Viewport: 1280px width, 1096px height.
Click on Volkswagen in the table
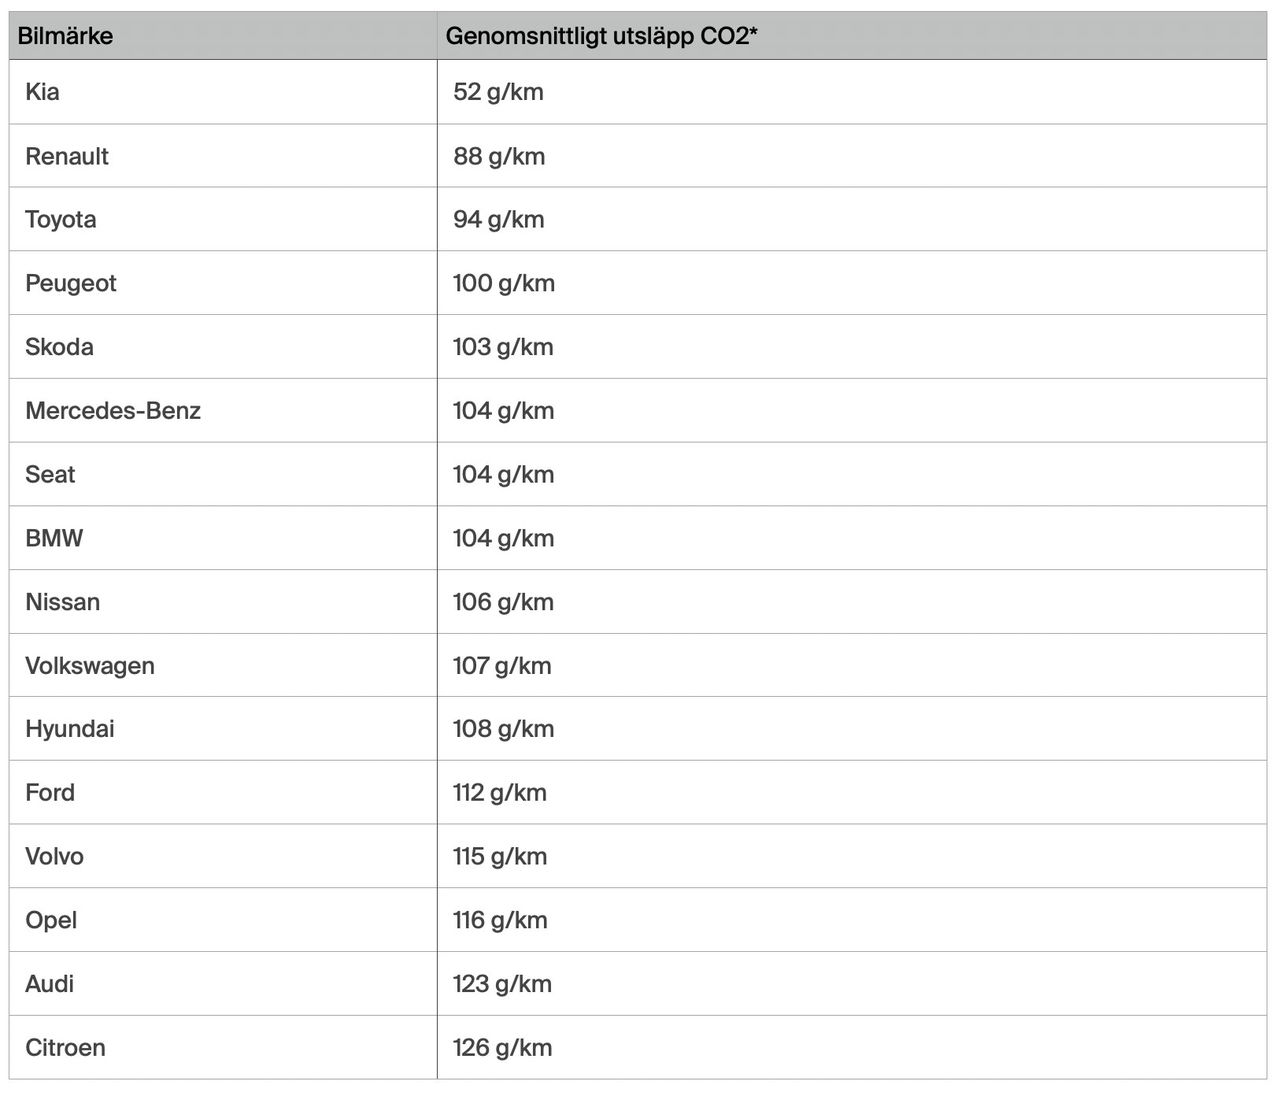pos(90,665)
